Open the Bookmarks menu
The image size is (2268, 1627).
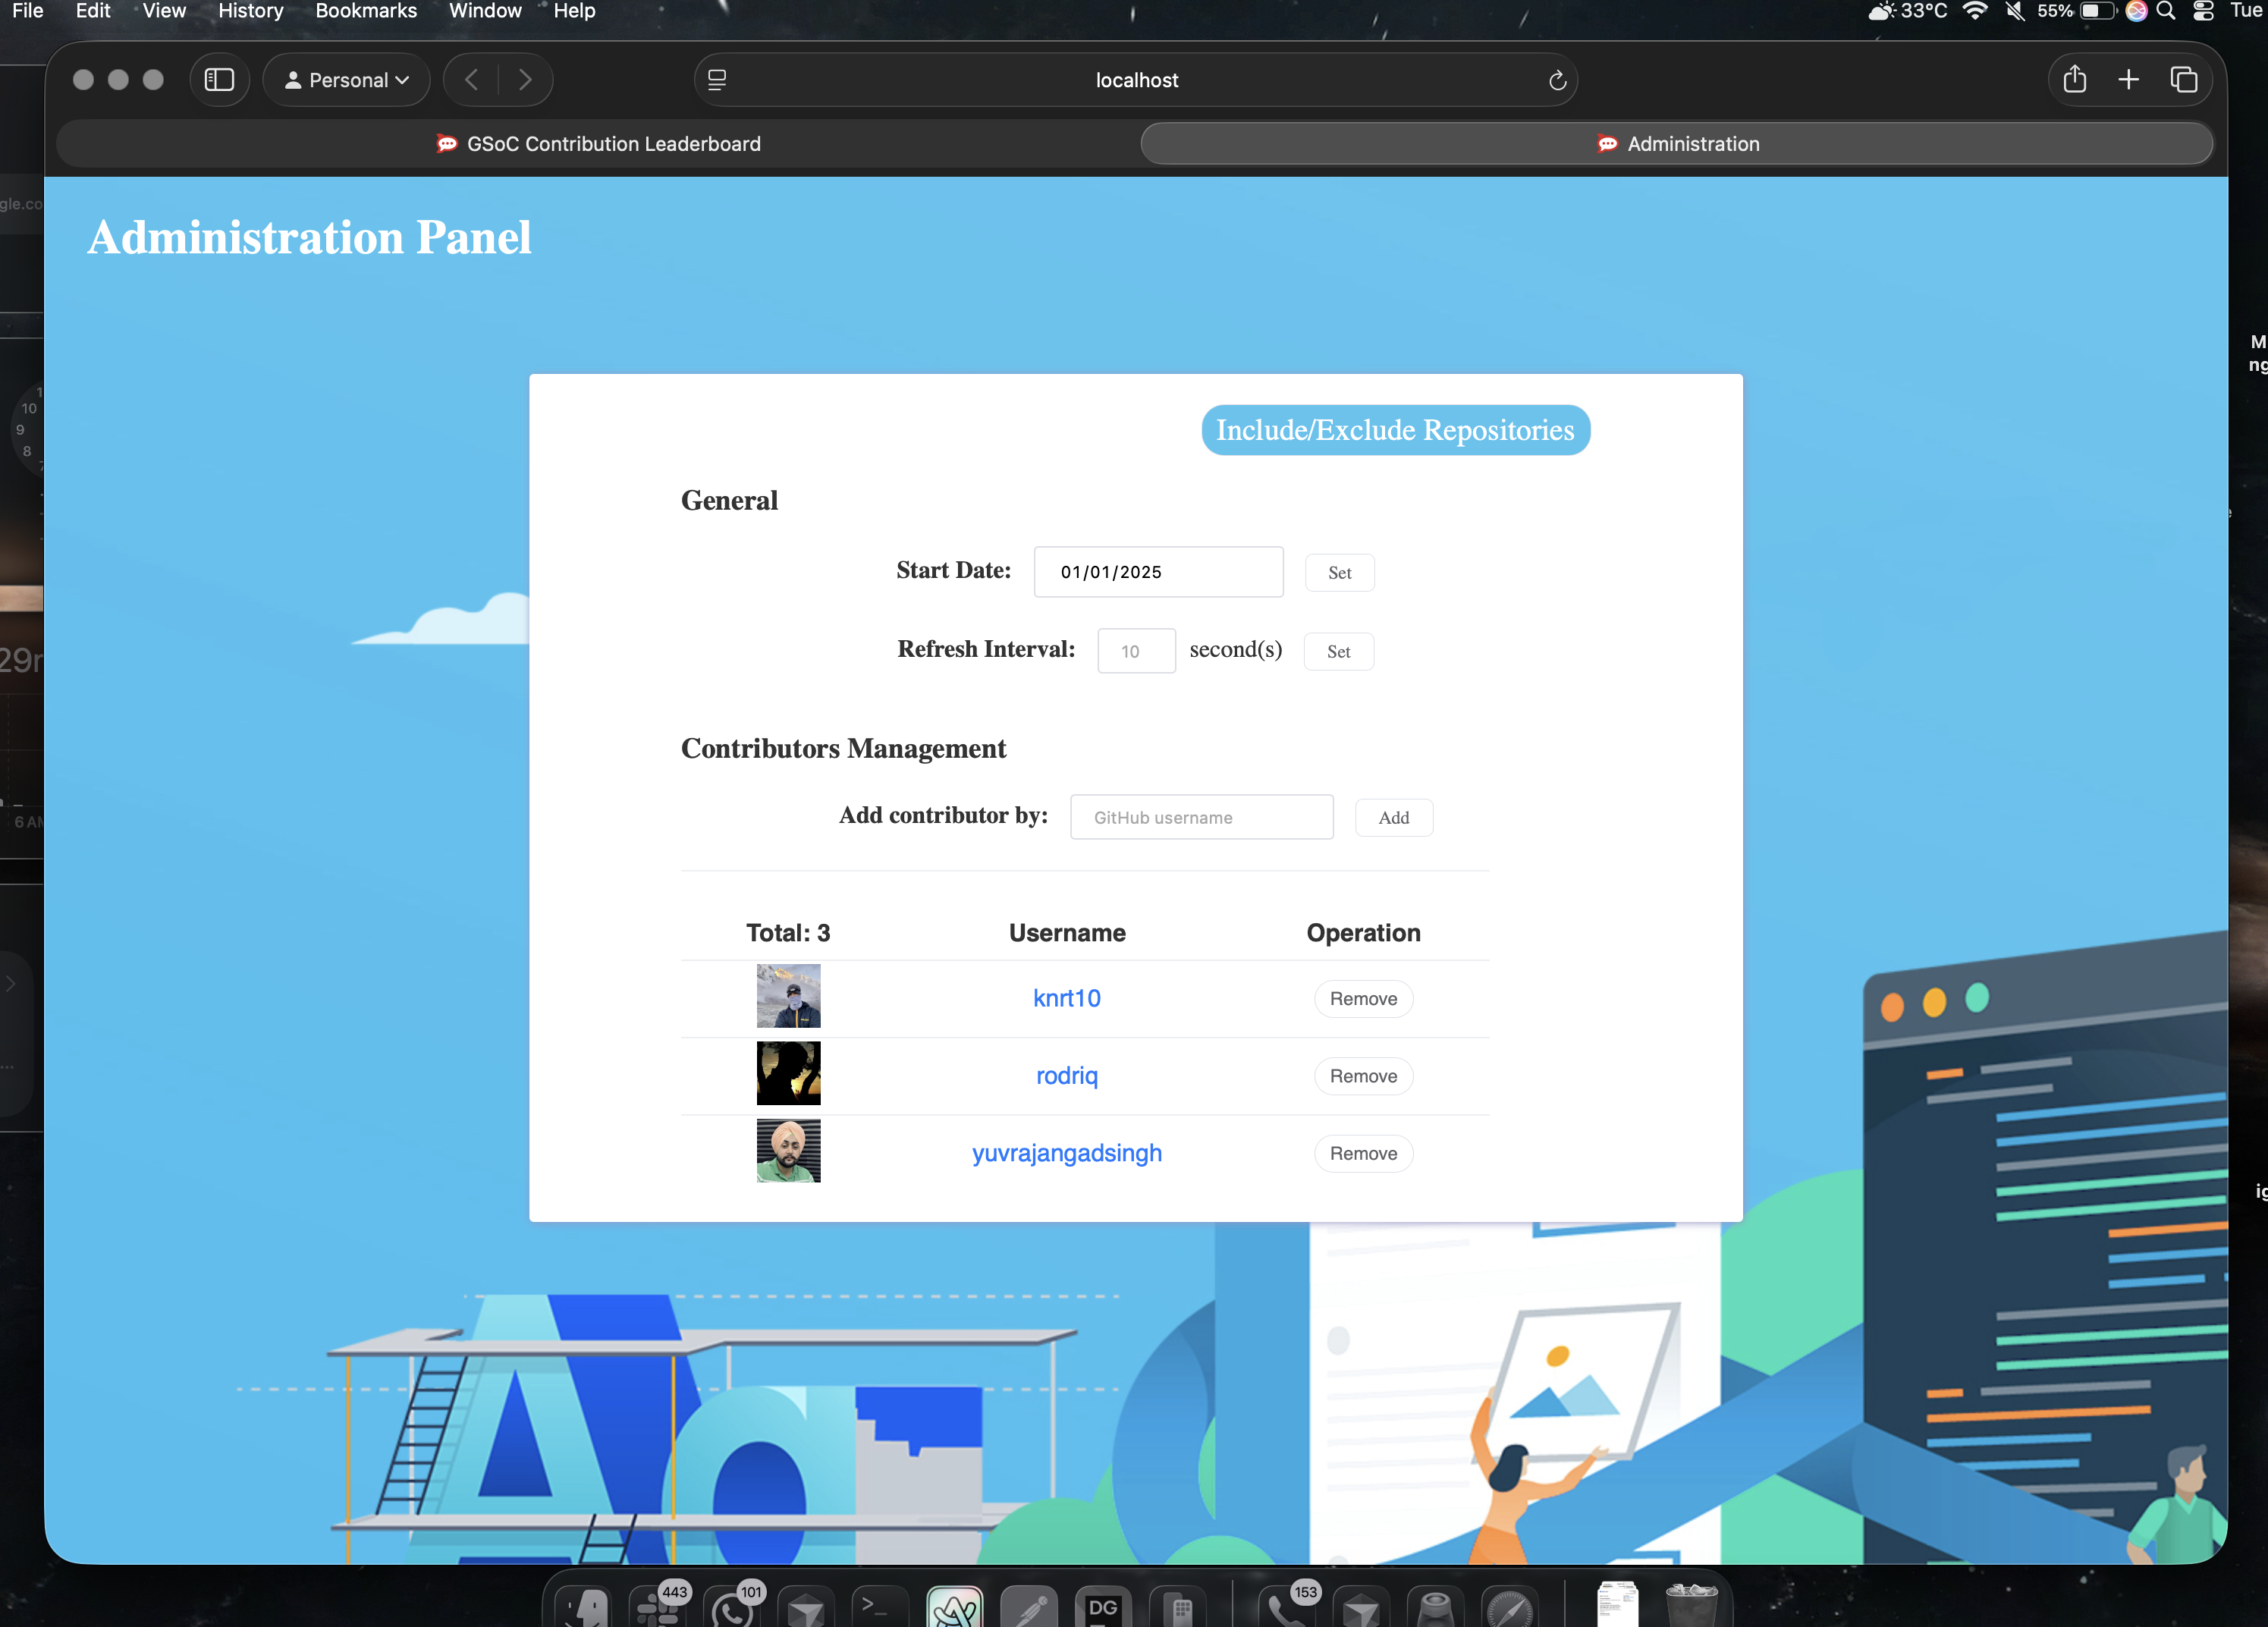(366, 11)
